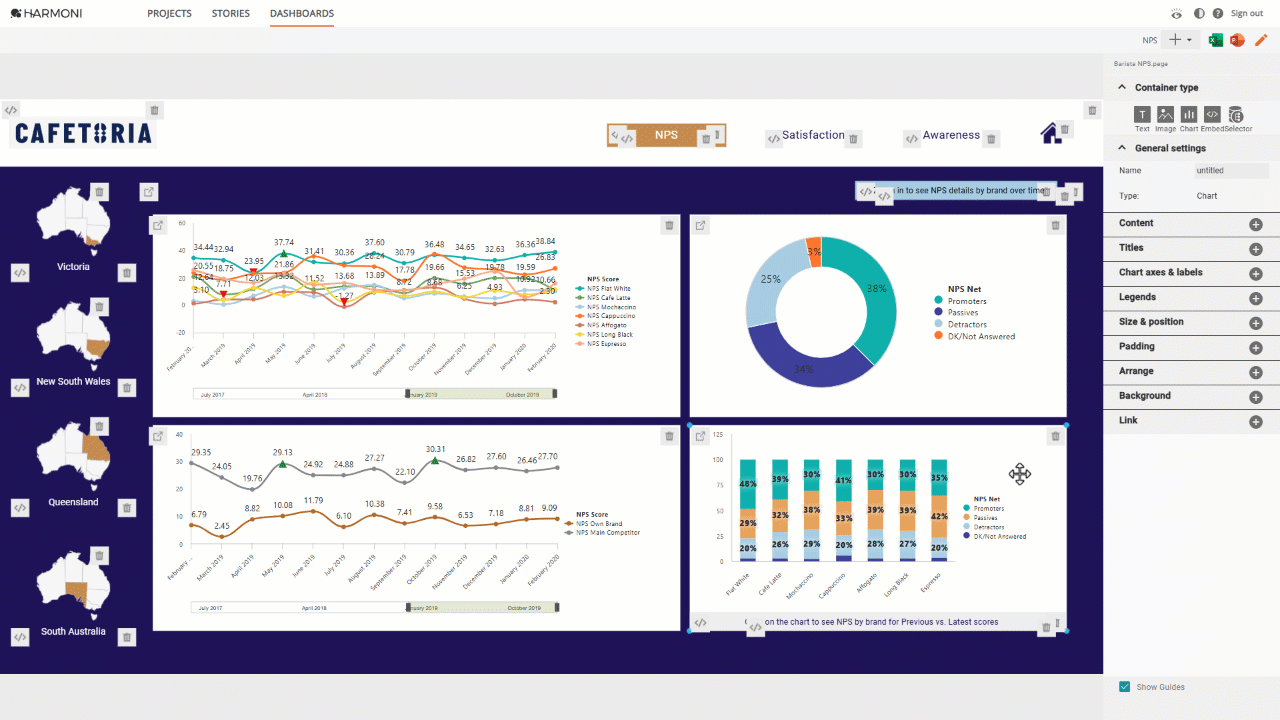This screenshot has height=720, width=1280.
Task: Choose the Image container type icon
Action: [x=1165, y=114]
